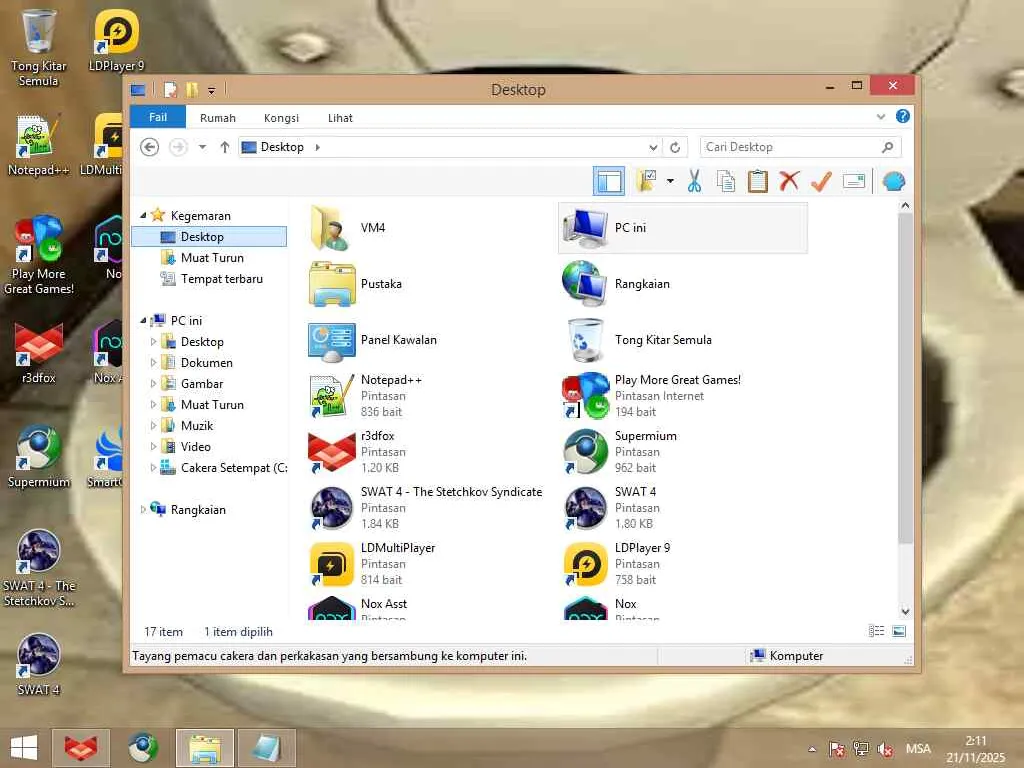Expand the Rangkaian tree node
Image resolution: width=1024 pixels, height=768 pixels.
143,509
